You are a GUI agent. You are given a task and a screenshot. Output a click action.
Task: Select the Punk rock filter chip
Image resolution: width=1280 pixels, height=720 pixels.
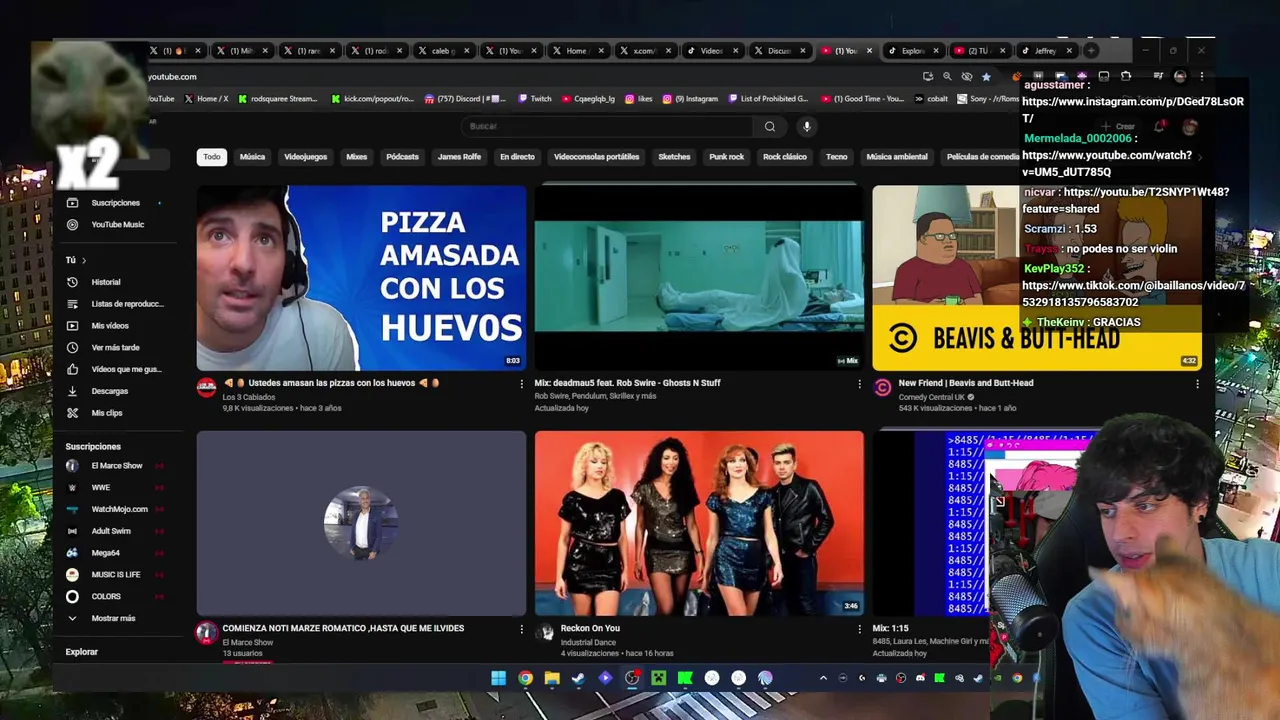click(726, 157)
